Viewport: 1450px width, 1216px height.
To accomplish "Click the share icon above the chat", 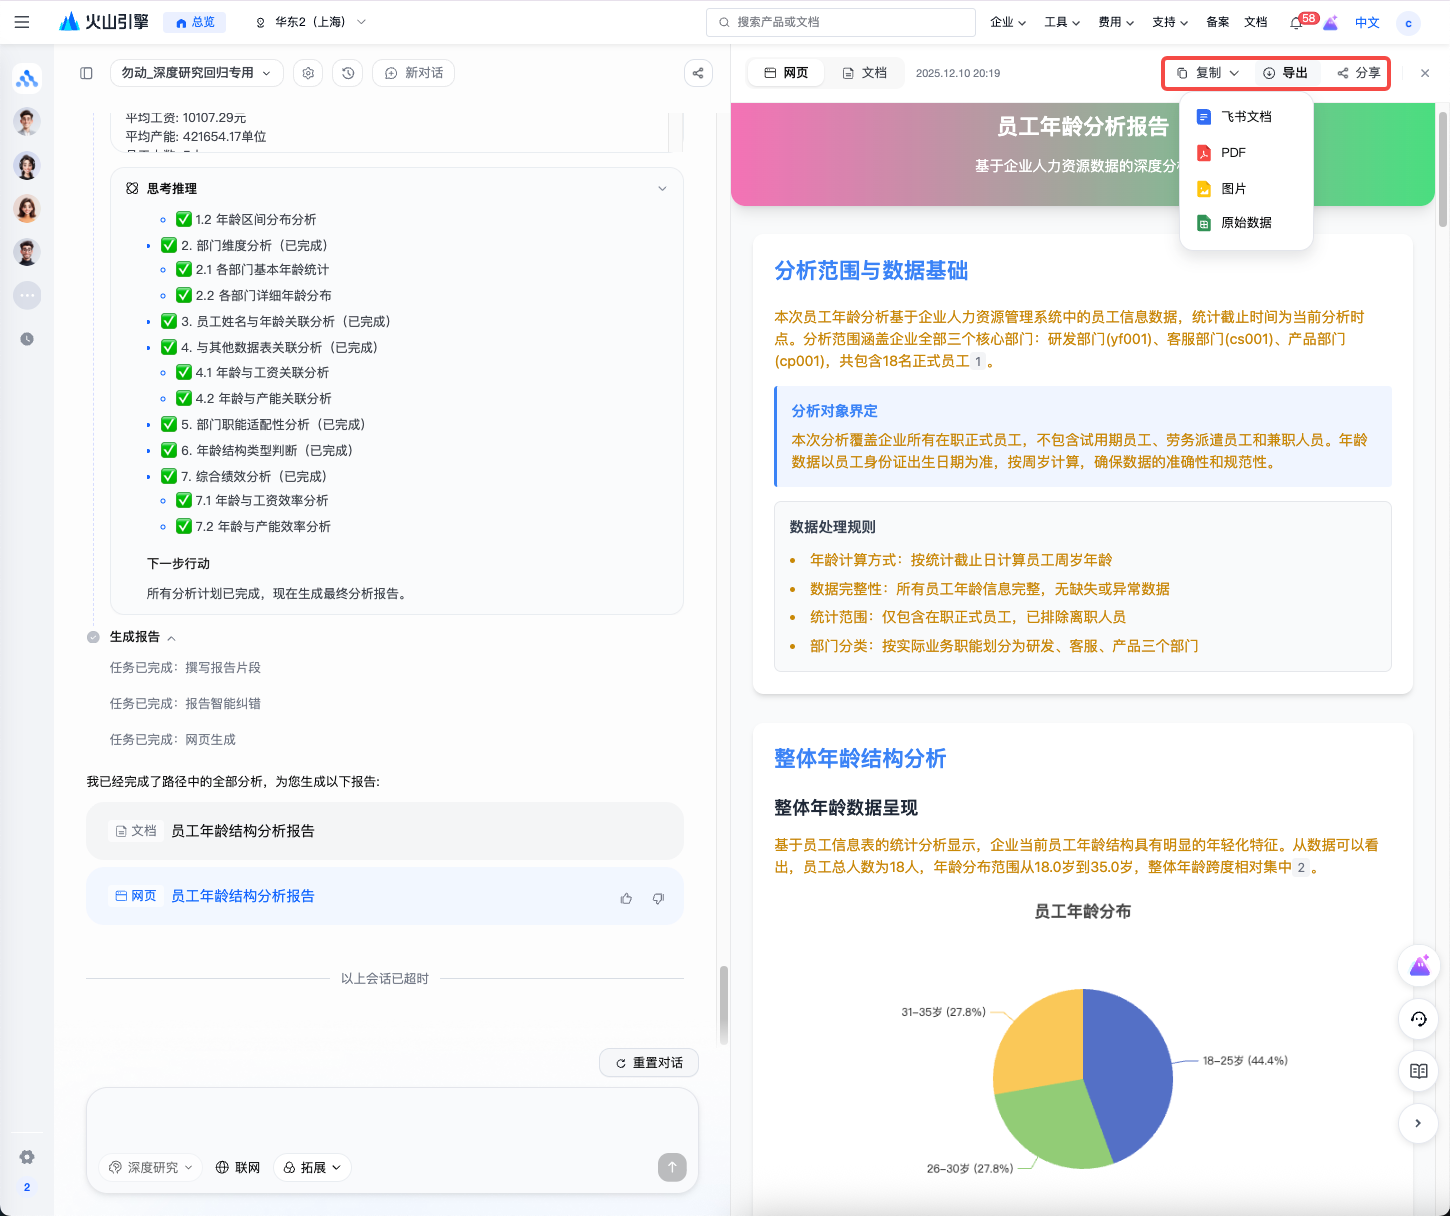I will tap(698, 73).
